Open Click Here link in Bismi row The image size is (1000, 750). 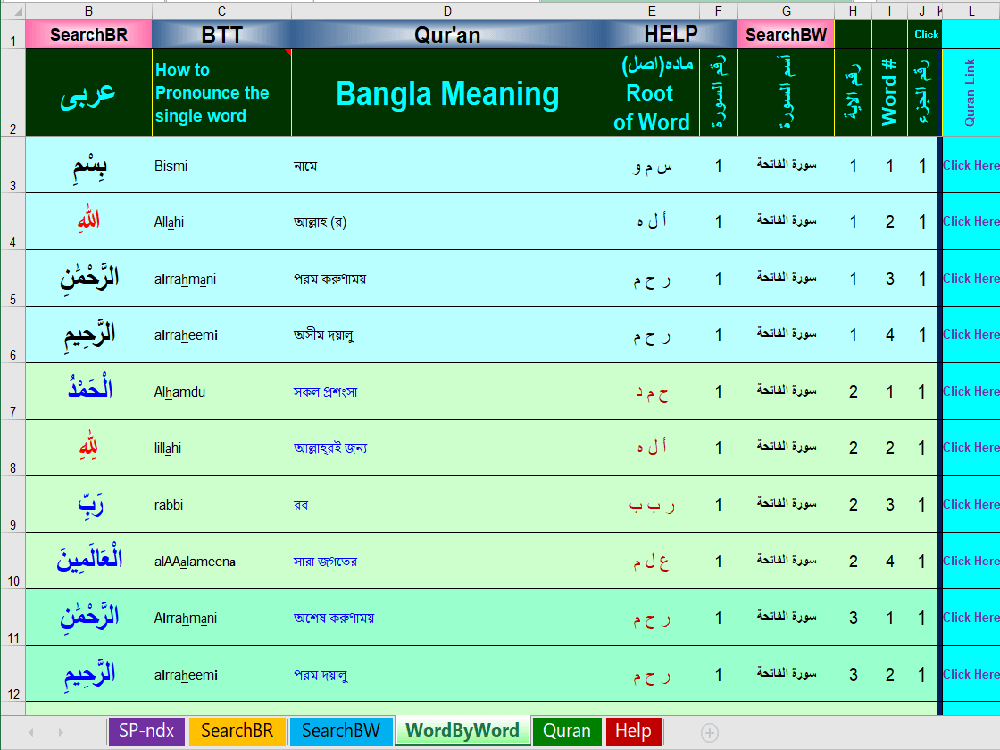[971, 165]
